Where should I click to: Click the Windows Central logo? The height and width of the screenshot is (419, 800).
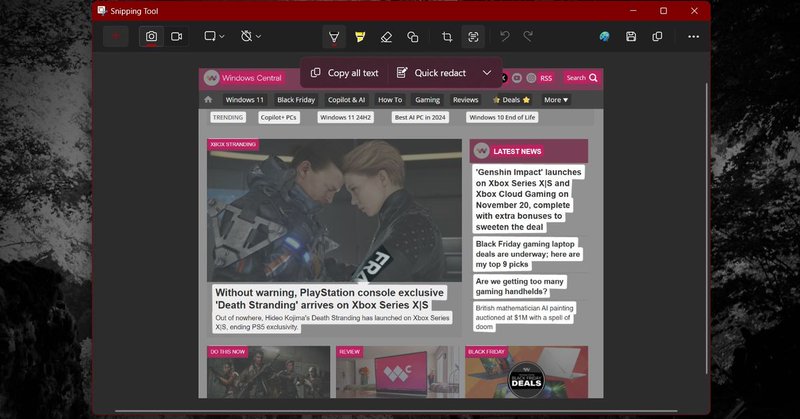click(243, 78)
